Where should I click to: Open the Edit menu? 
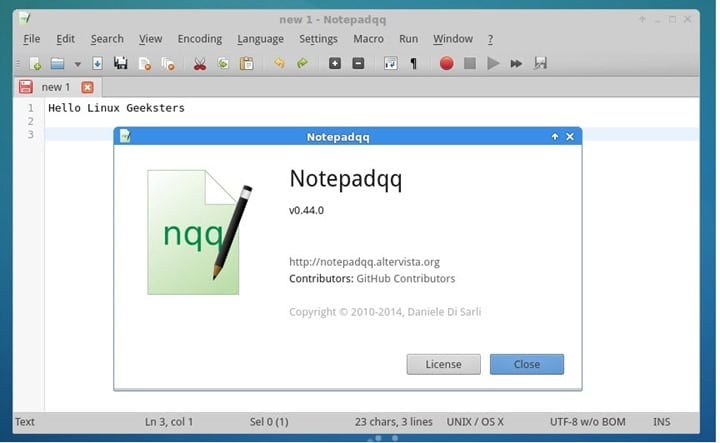pyautogui.click(x=65, y=39)
